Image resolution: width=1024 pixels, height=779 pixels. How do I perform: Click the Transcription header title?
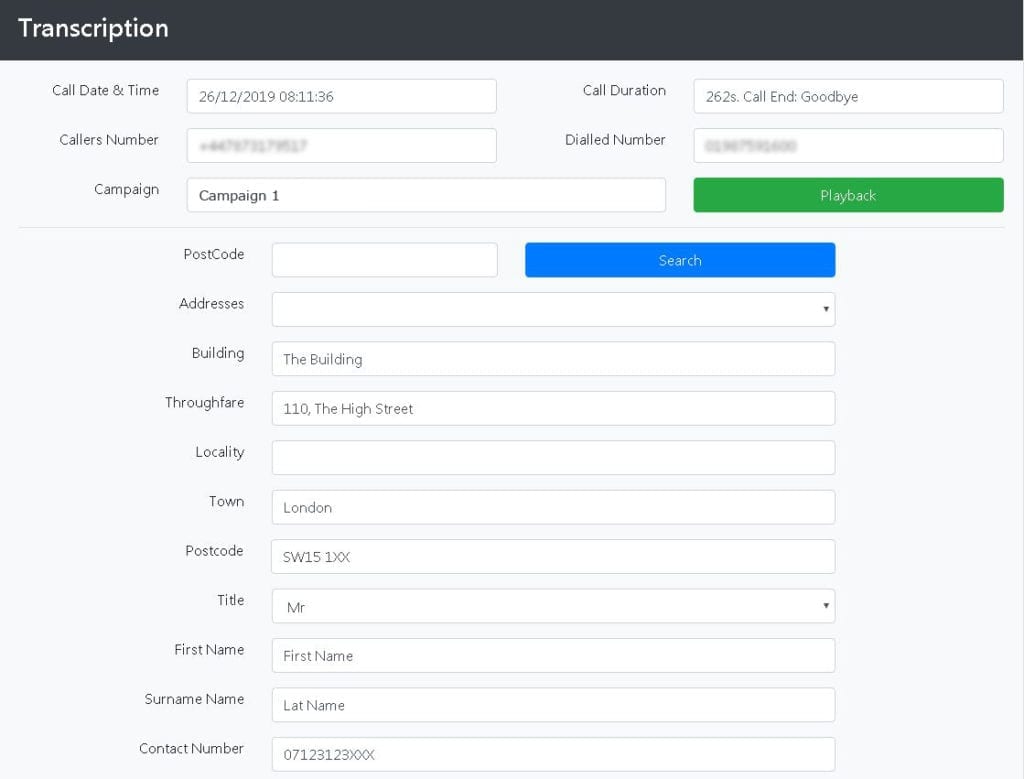click(93, 28)
